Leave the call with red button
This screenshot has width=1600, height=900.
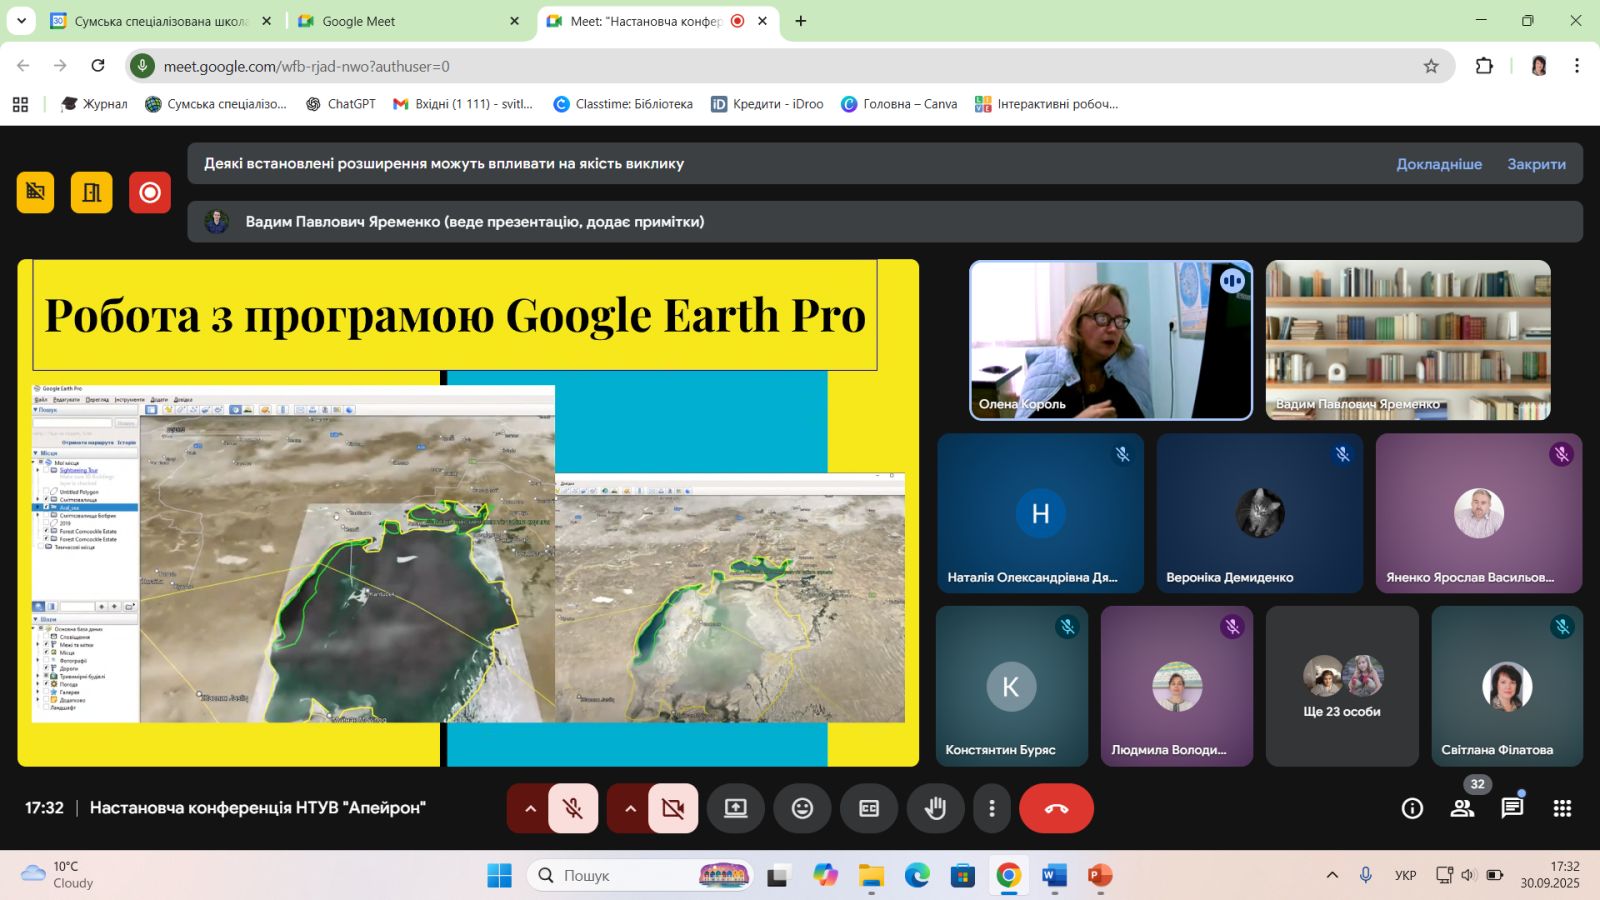[1056, 808]
